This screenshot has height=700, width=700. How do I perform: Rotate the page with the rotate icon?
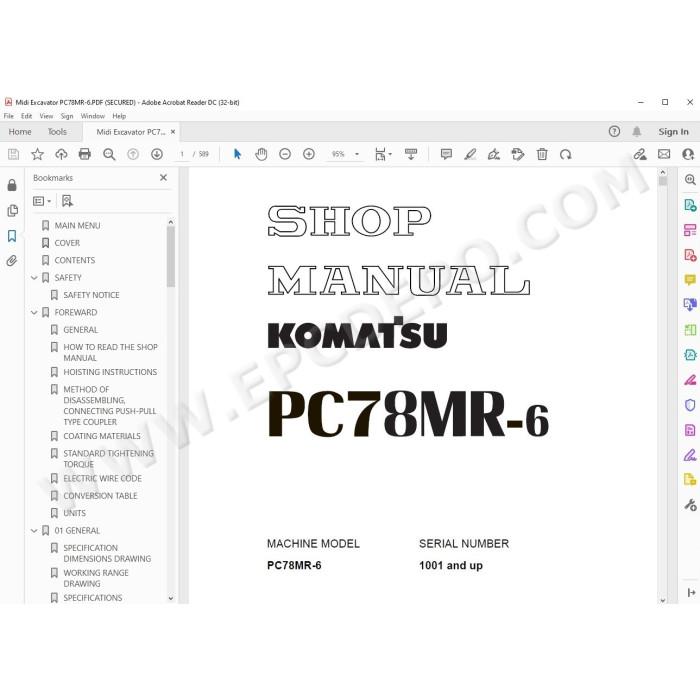point(566,154)
